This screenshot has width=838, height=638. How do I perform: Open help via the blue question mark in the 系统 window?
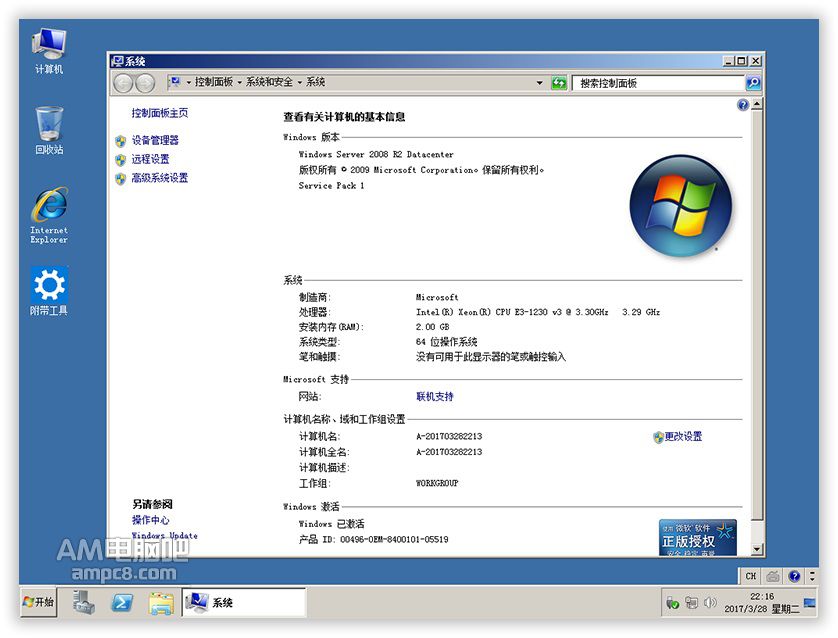click(x=742, y=105)
